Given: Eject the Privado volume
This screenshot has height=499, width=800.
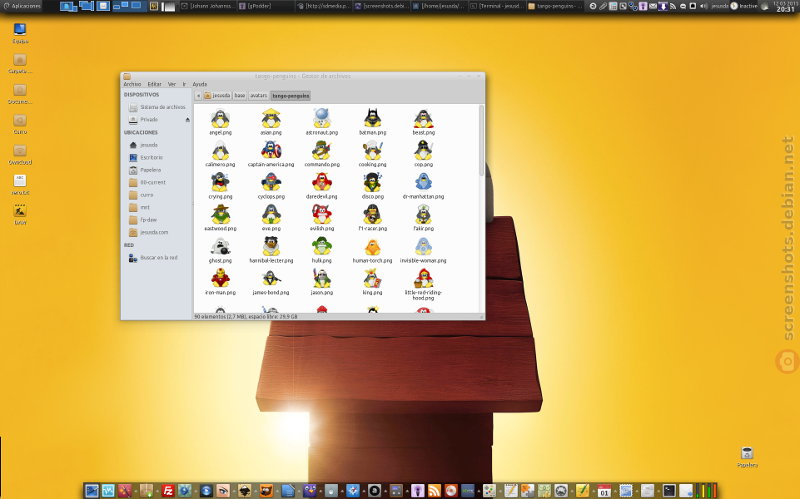Looking at the screenshot, I should [x=187, y=120].
